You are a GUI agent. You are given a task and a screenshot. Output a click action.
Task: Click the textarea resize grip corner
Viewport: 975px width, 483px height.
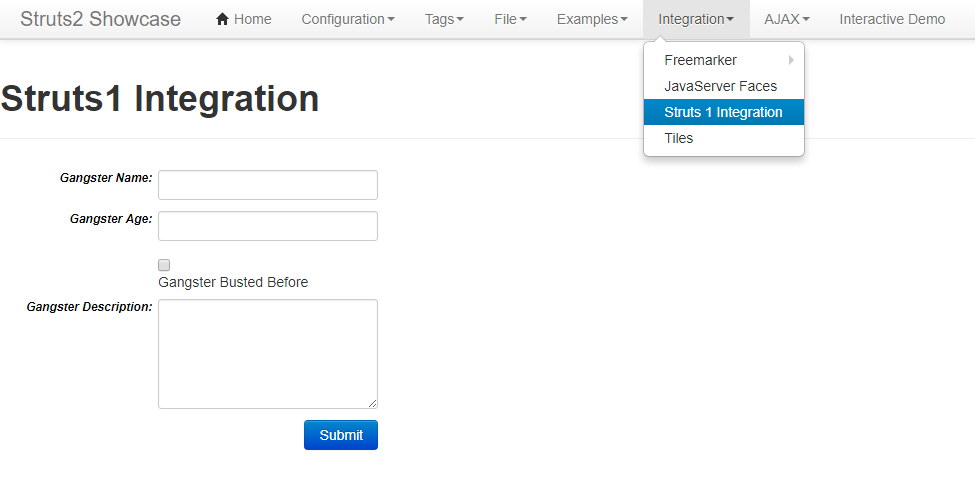[372, 403]
